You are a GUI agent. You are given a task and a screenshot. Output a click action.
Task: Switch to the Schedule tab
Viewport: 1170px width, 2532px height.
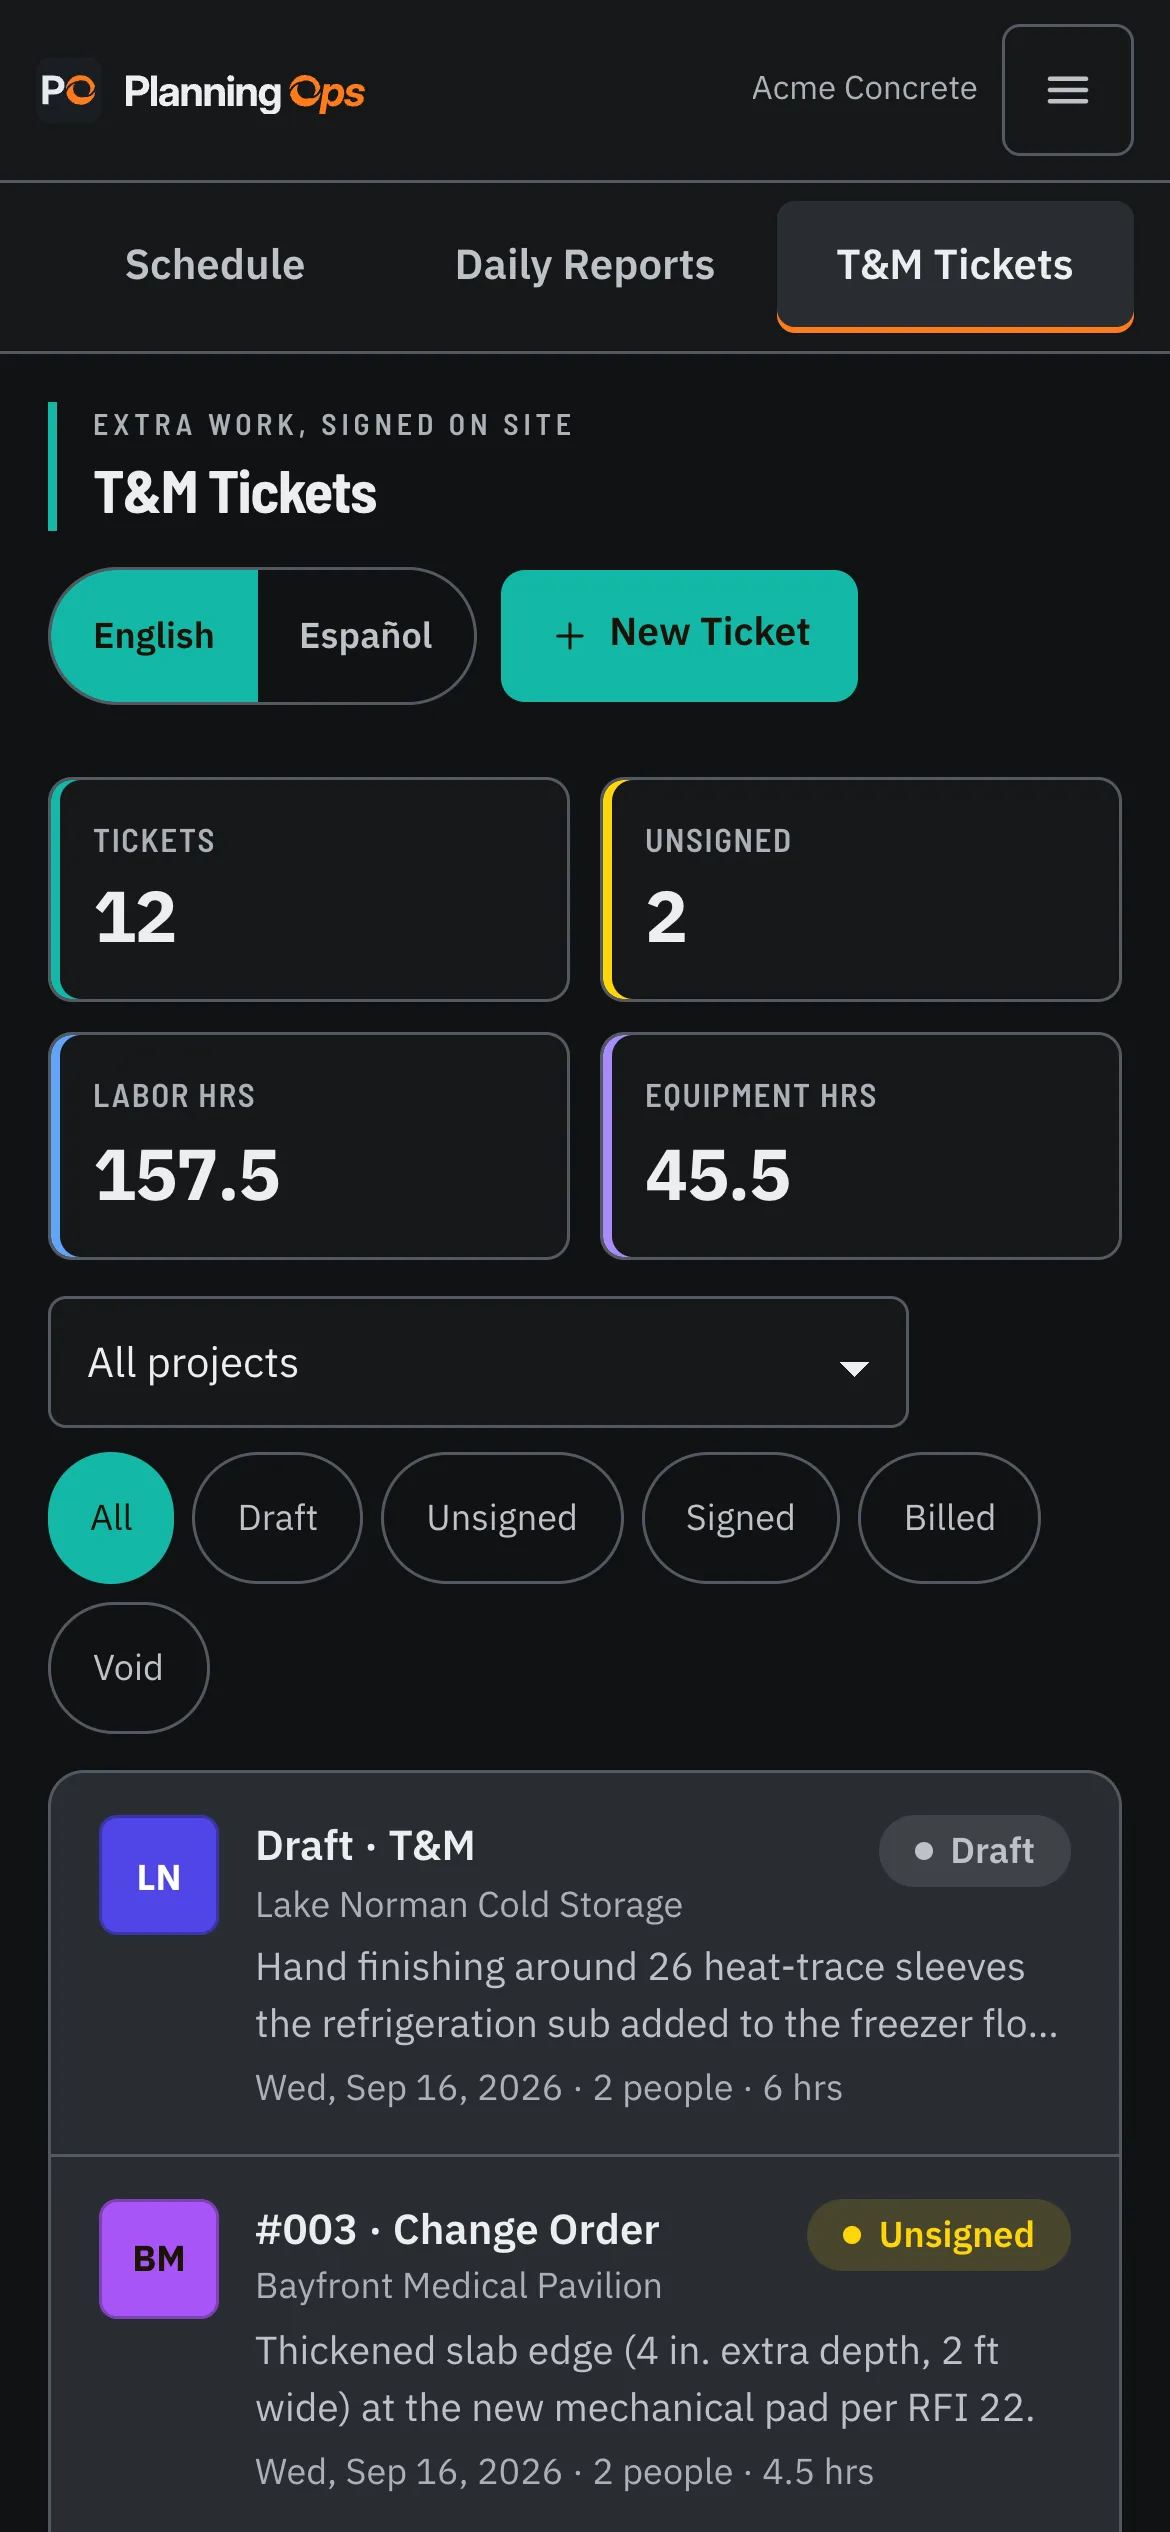click(x=215, y=266)
